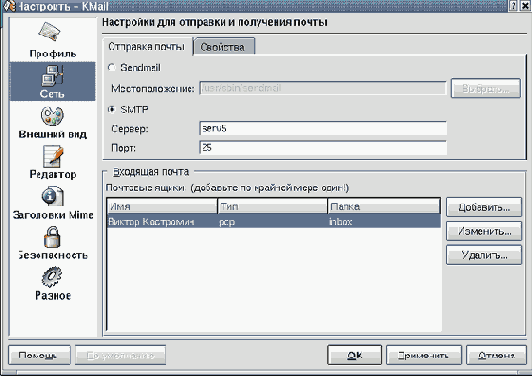Sort accounts by the Папка column header

pos(384,206)
